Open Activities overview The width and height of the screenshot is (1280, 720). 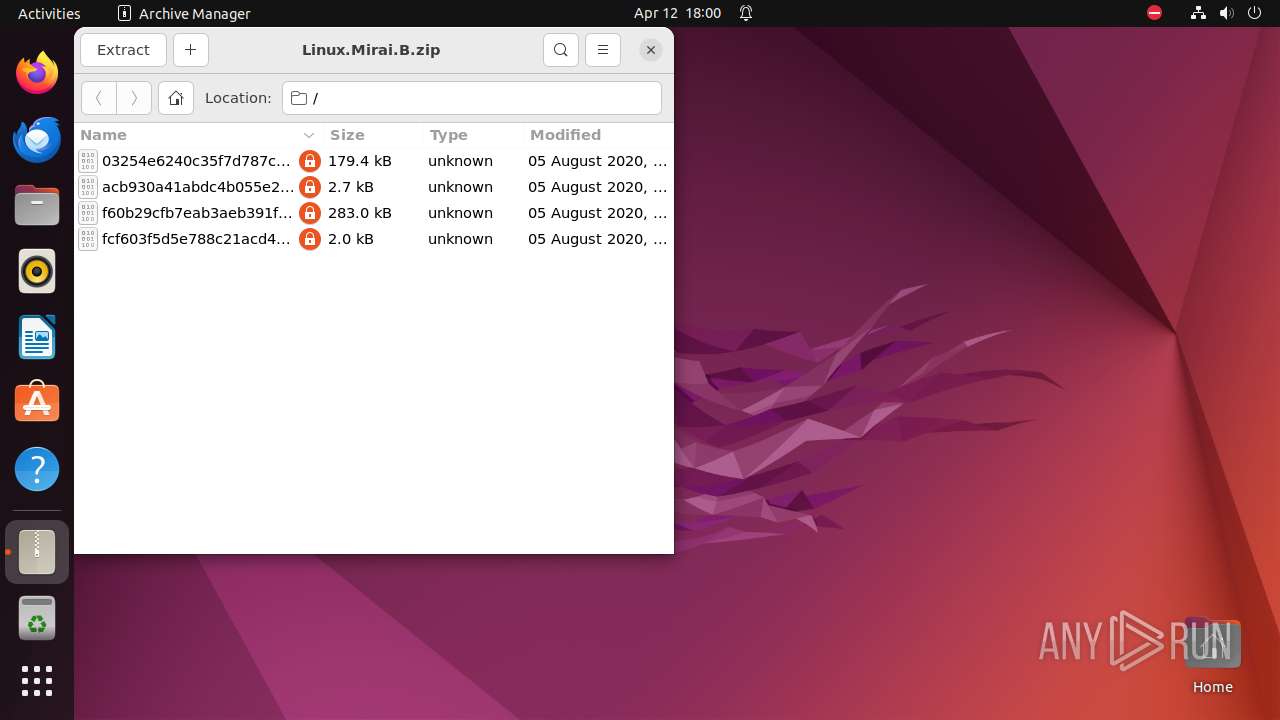click(49, 13)
